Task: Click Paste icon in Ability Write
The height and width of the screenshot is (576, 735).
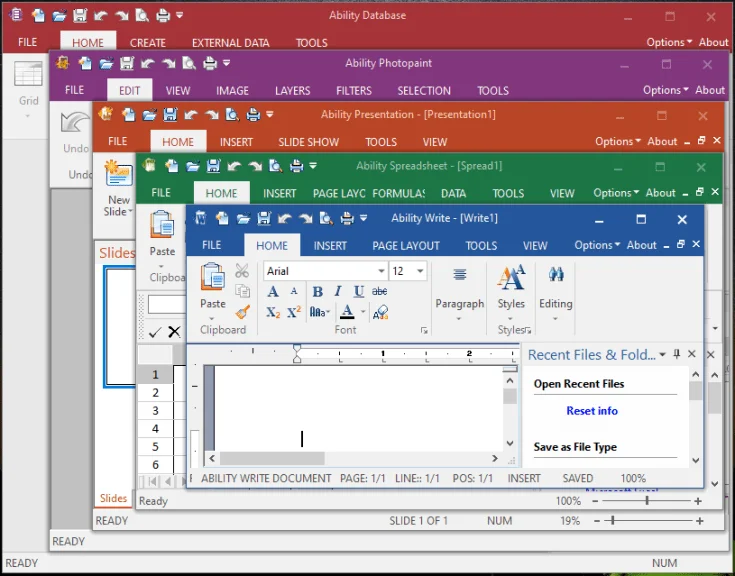Action: (x=213, y=277)
